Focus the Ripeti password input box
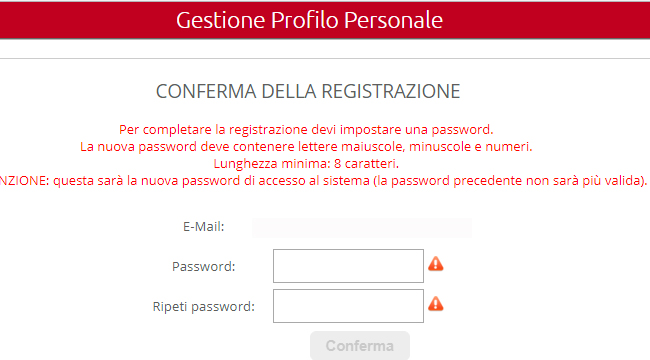 [348, 306]
